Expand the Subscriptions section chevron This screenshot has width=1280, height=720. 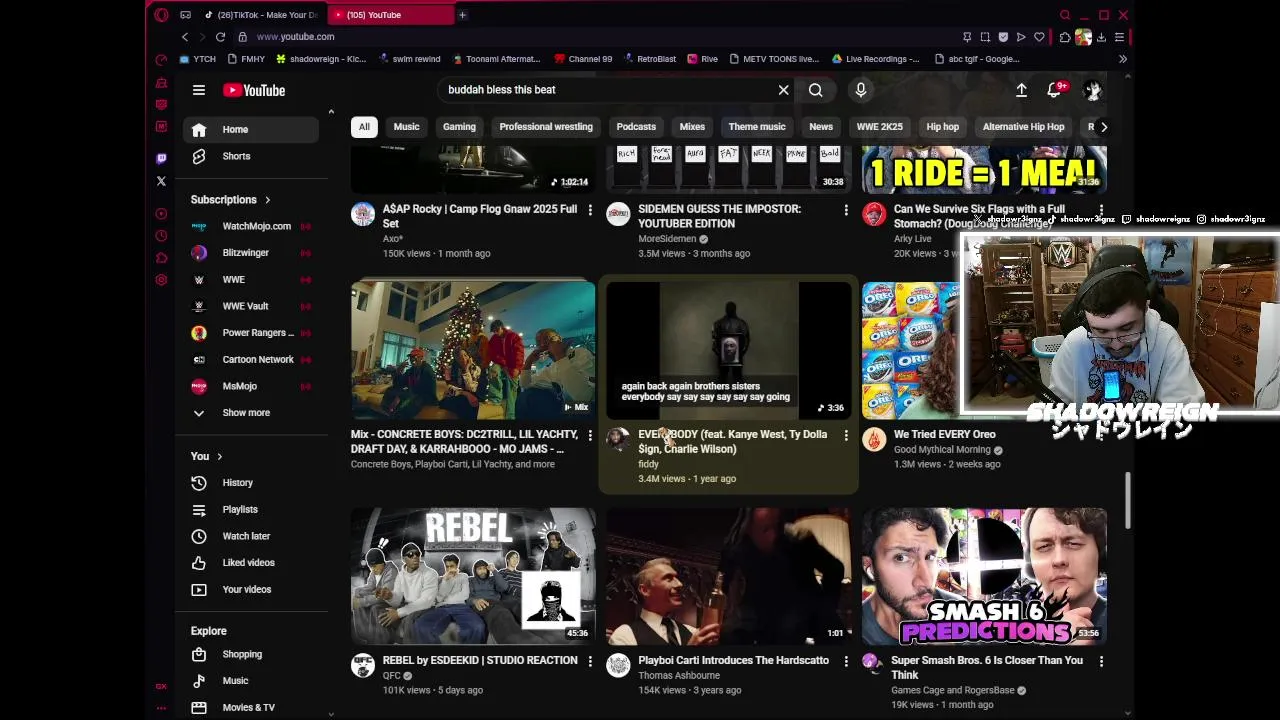267,200
